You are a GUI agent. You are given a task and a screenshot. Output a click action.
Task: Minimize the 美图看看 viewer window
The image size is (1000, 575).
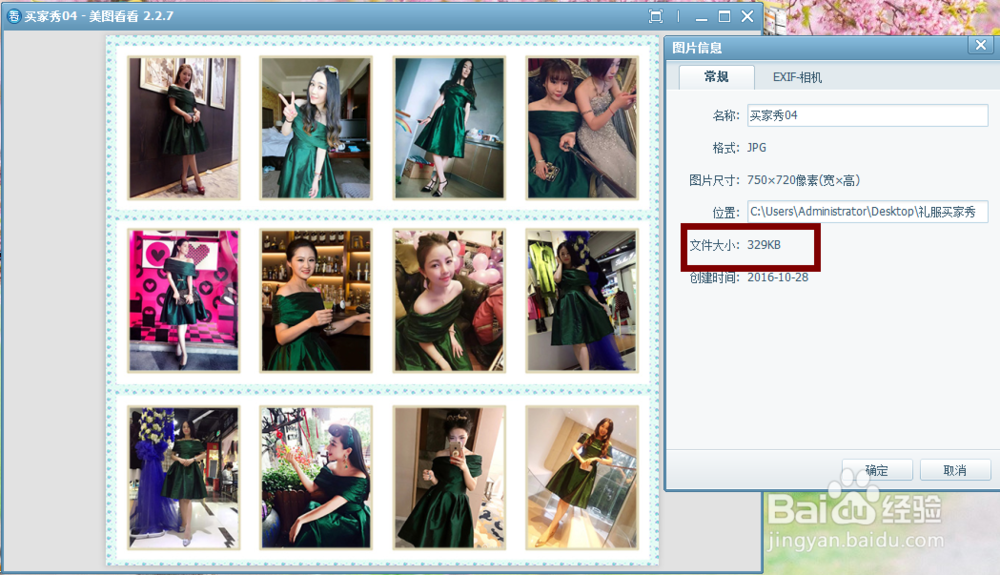(702, 17)
